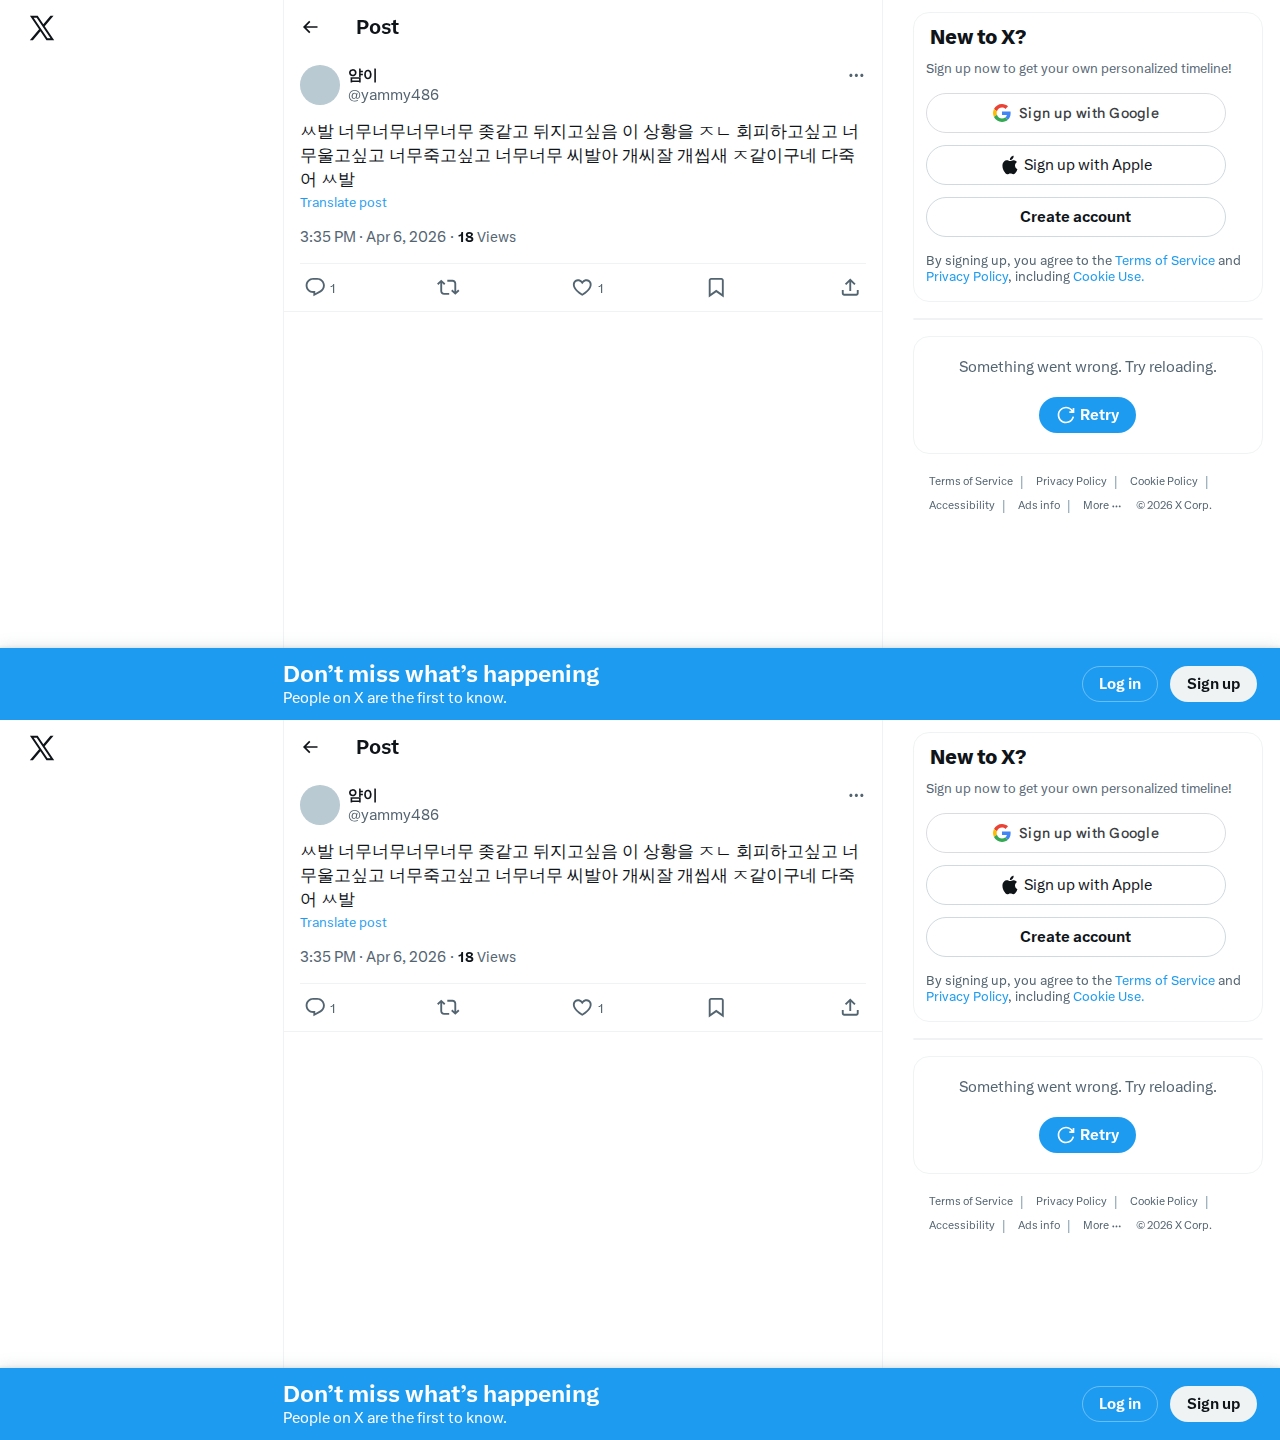
Task: Bookmark the upper post
Action: click(716, 287)
